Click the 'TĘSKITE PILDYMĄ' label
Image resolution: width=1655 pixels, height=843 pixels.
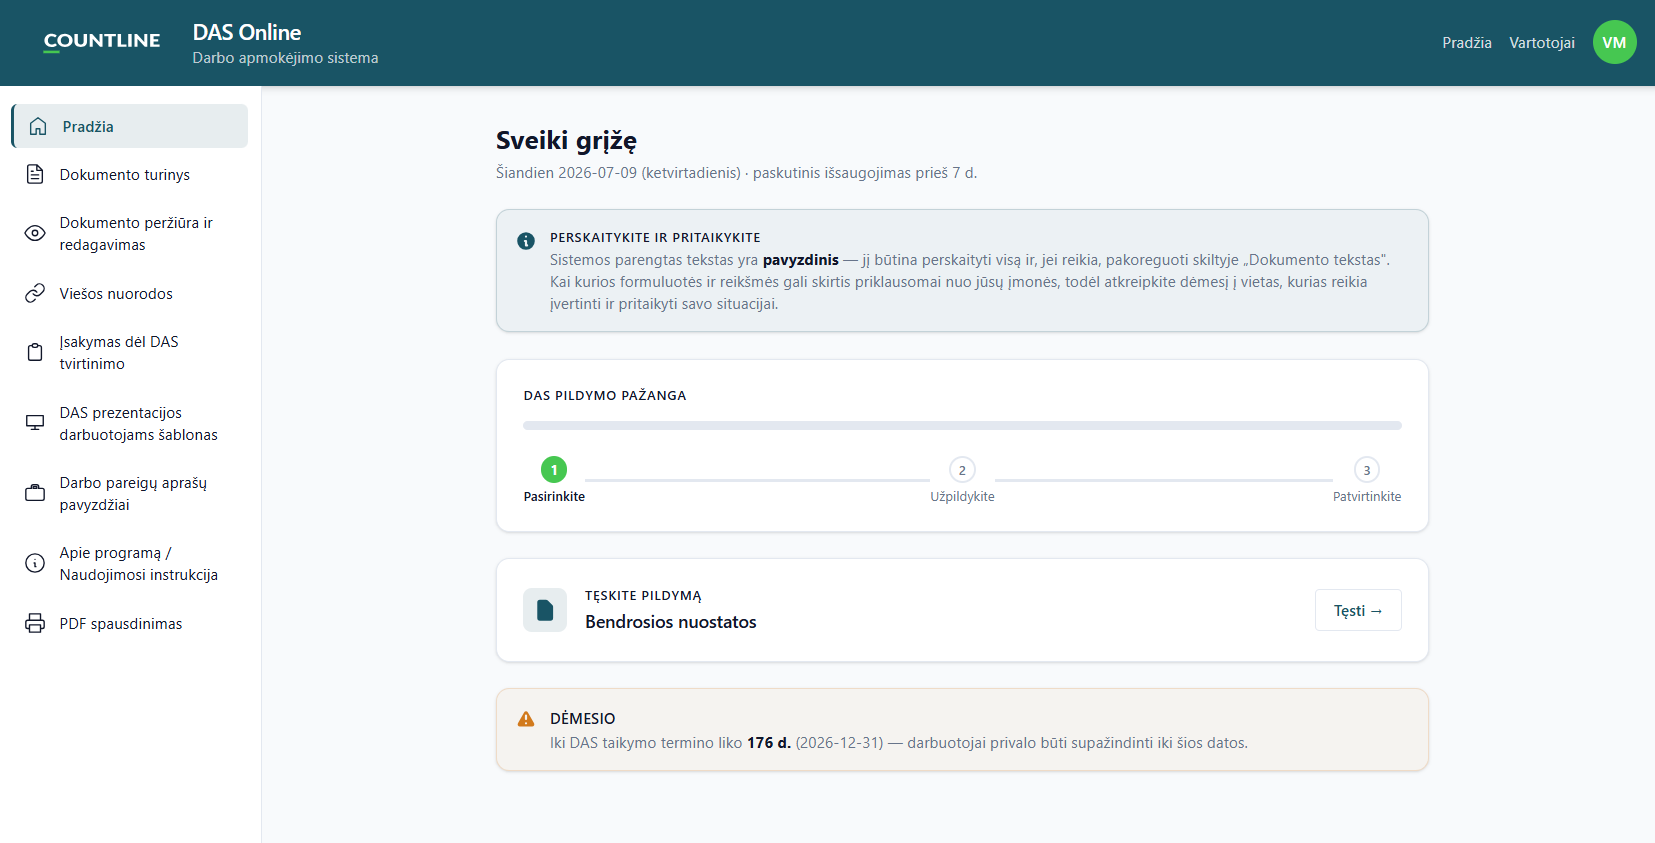pyautogui.click(x=643, y=595)
